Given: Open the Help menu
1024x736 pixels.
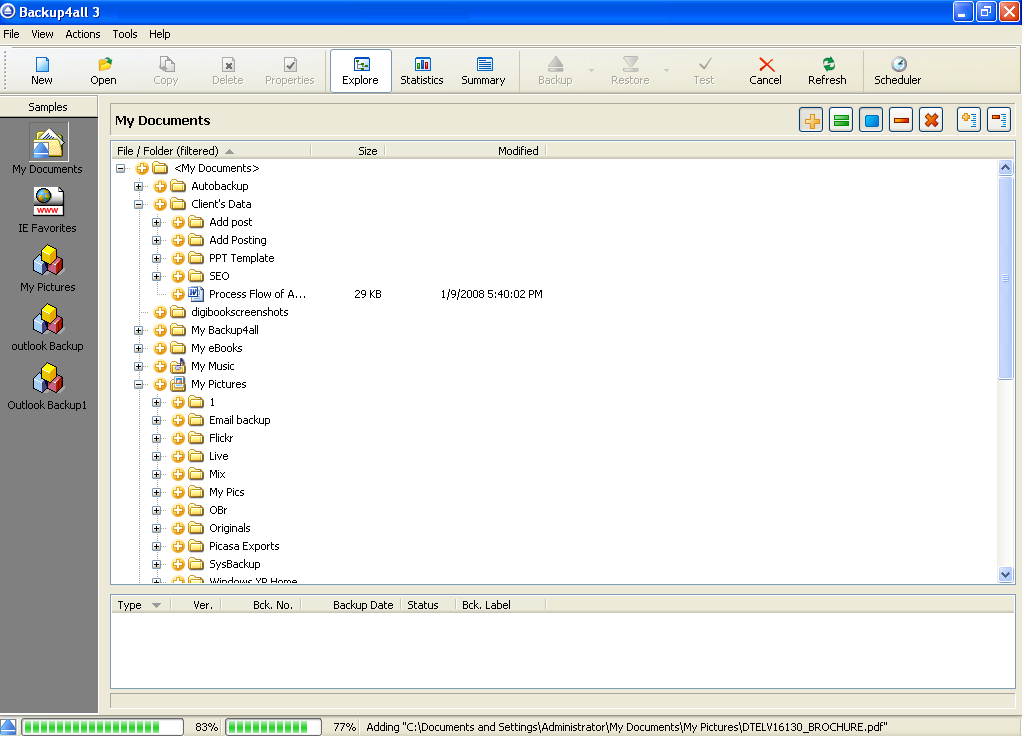Looking at the screenshot, I should click(x=159, y=34).
